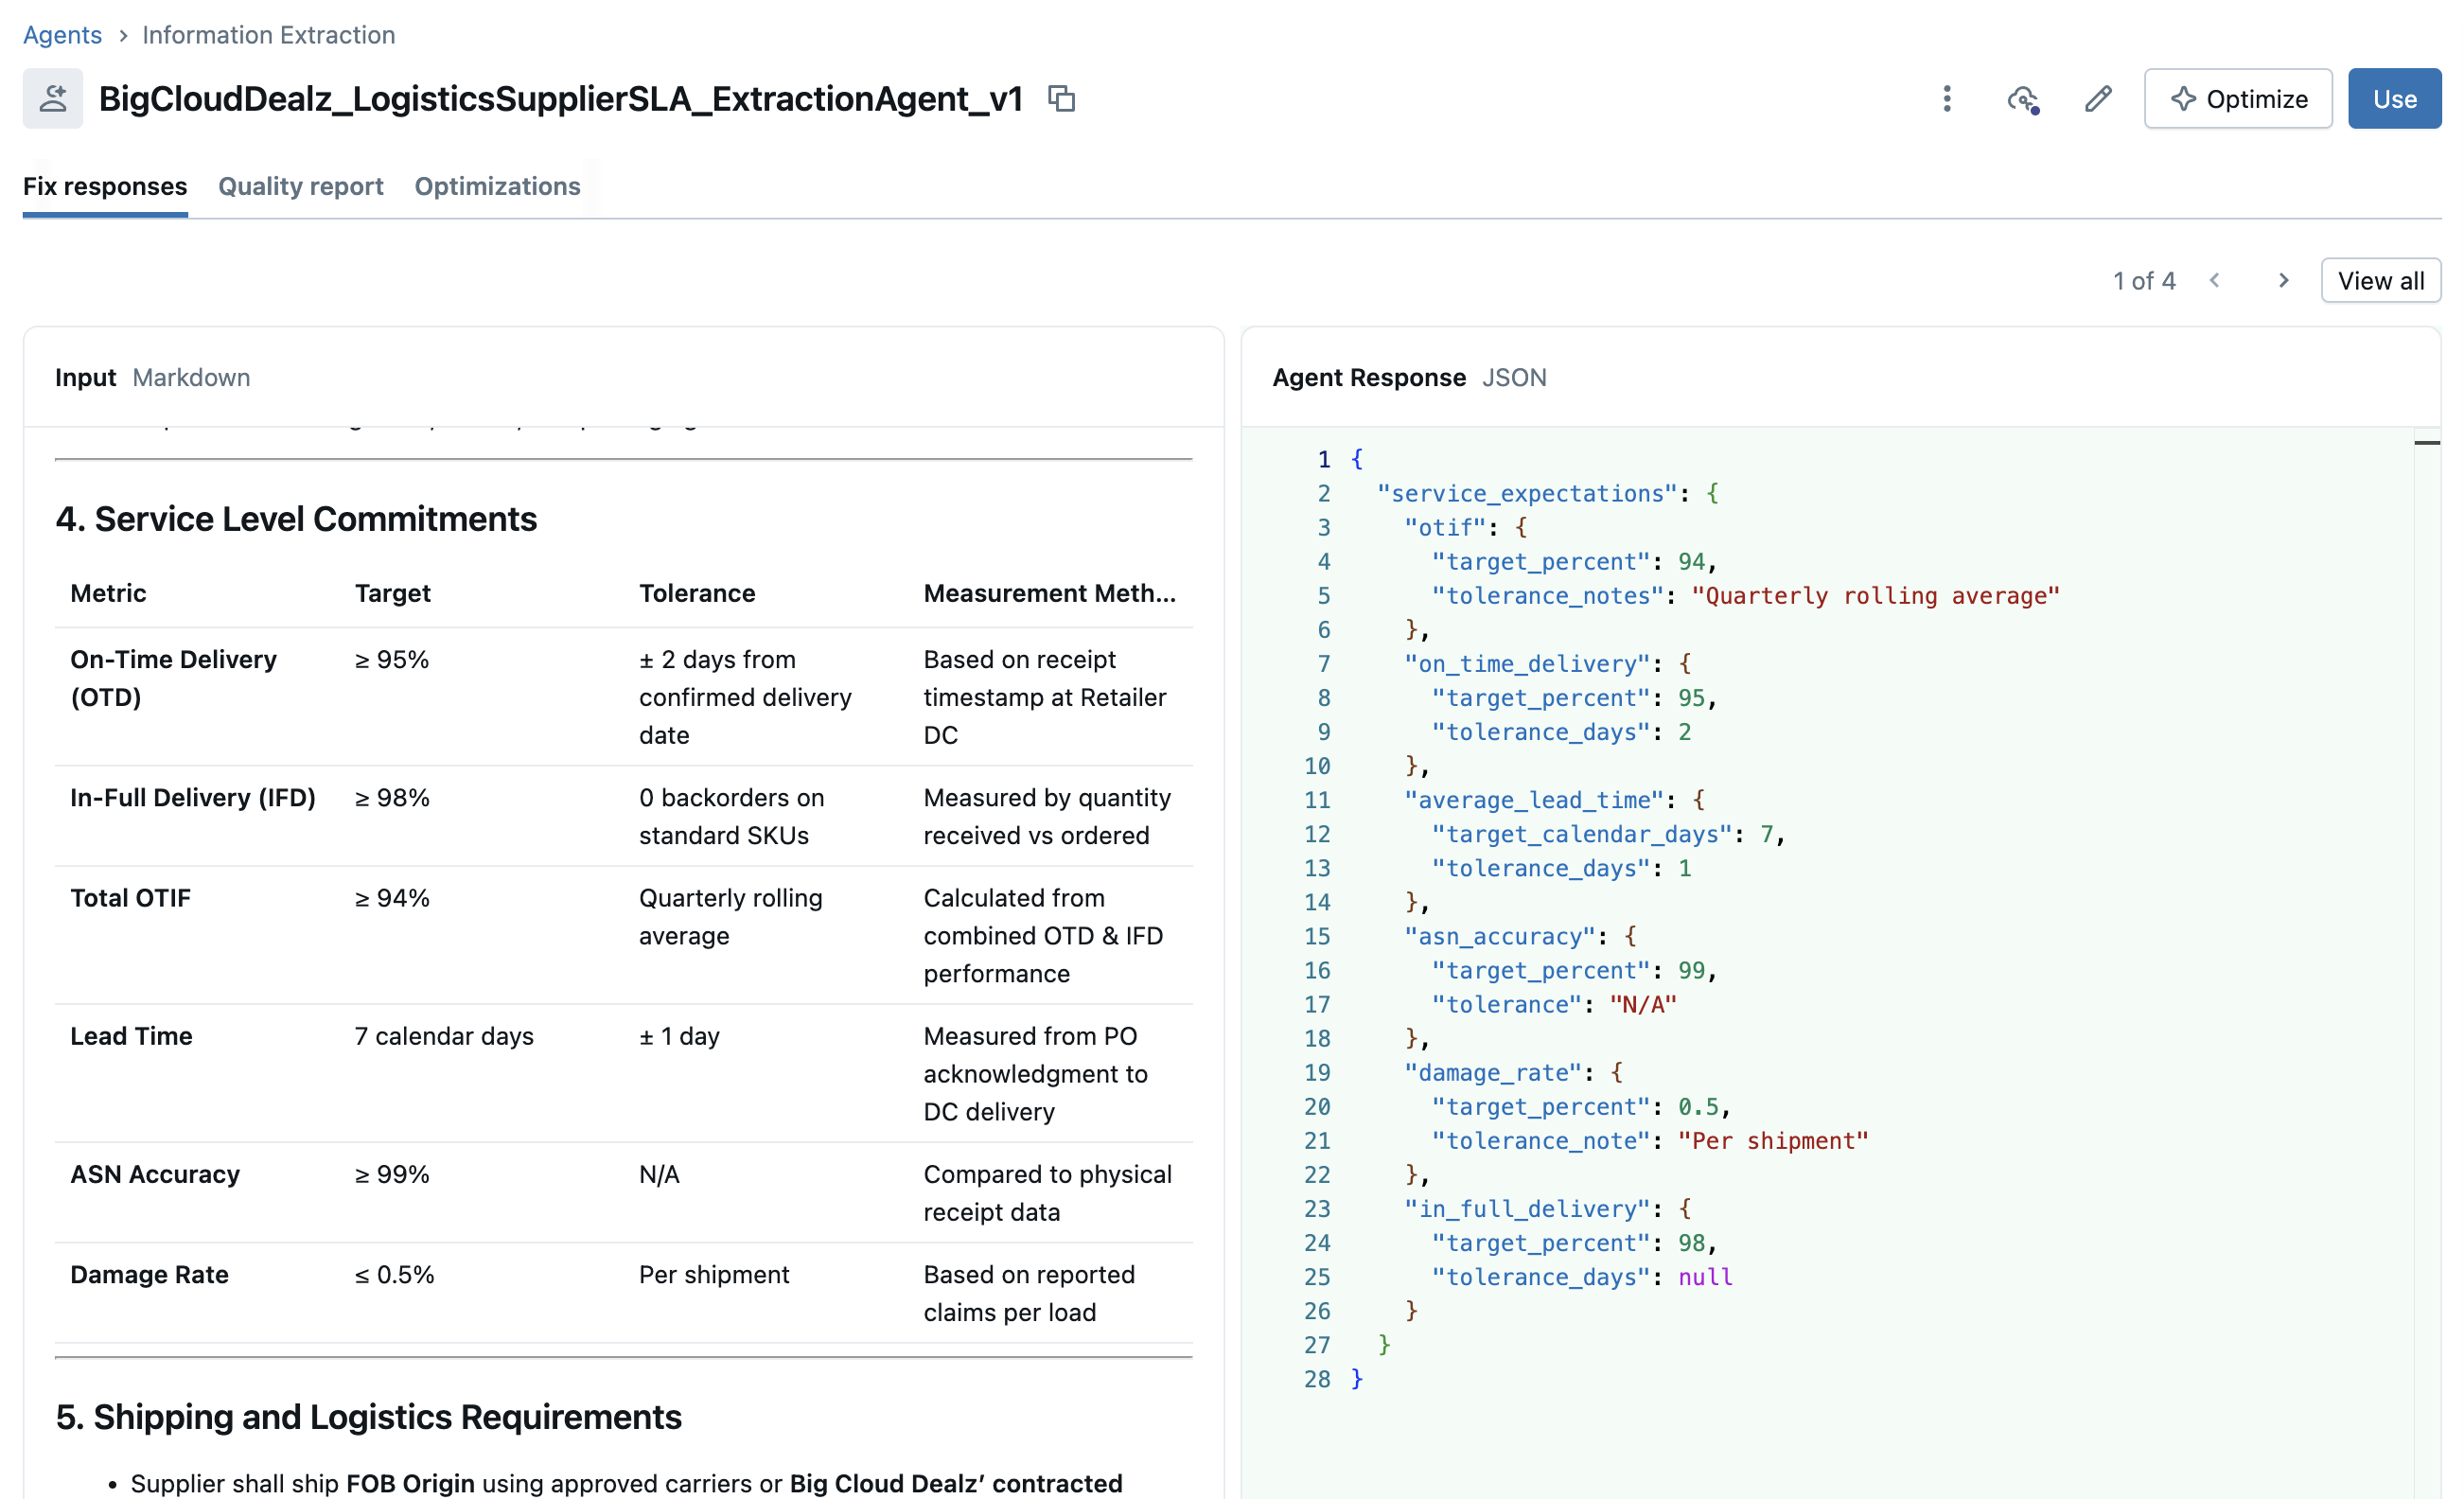Switch to the Quality report tab

tap(300, 186)
